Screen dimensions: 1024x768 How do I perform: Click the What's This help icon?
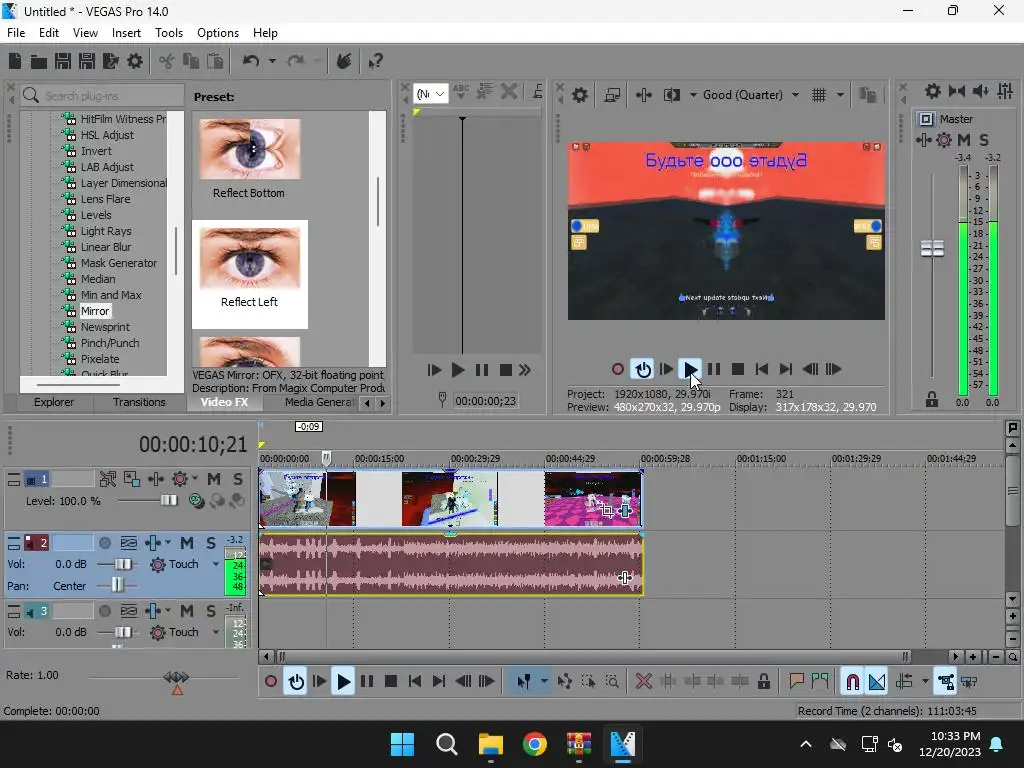375,61
